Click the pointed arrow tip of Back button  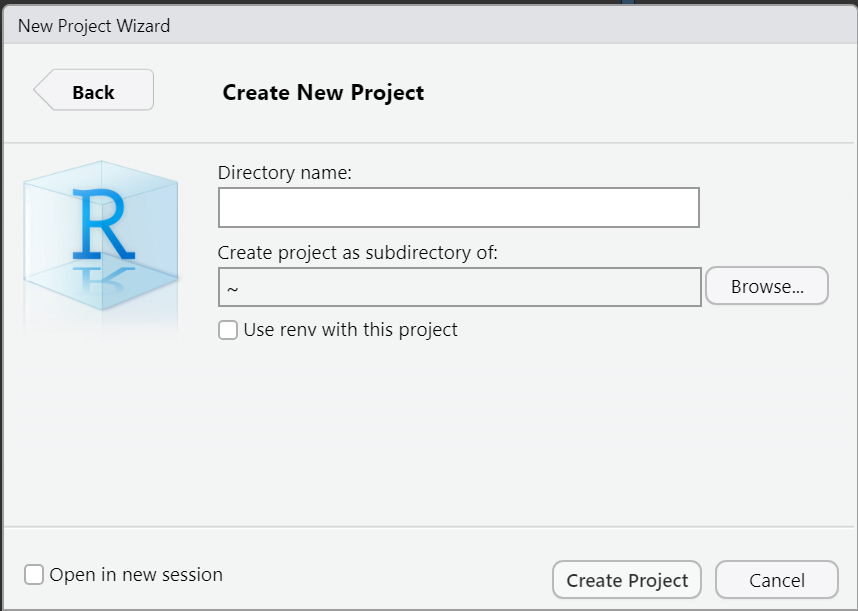point(42,90)
